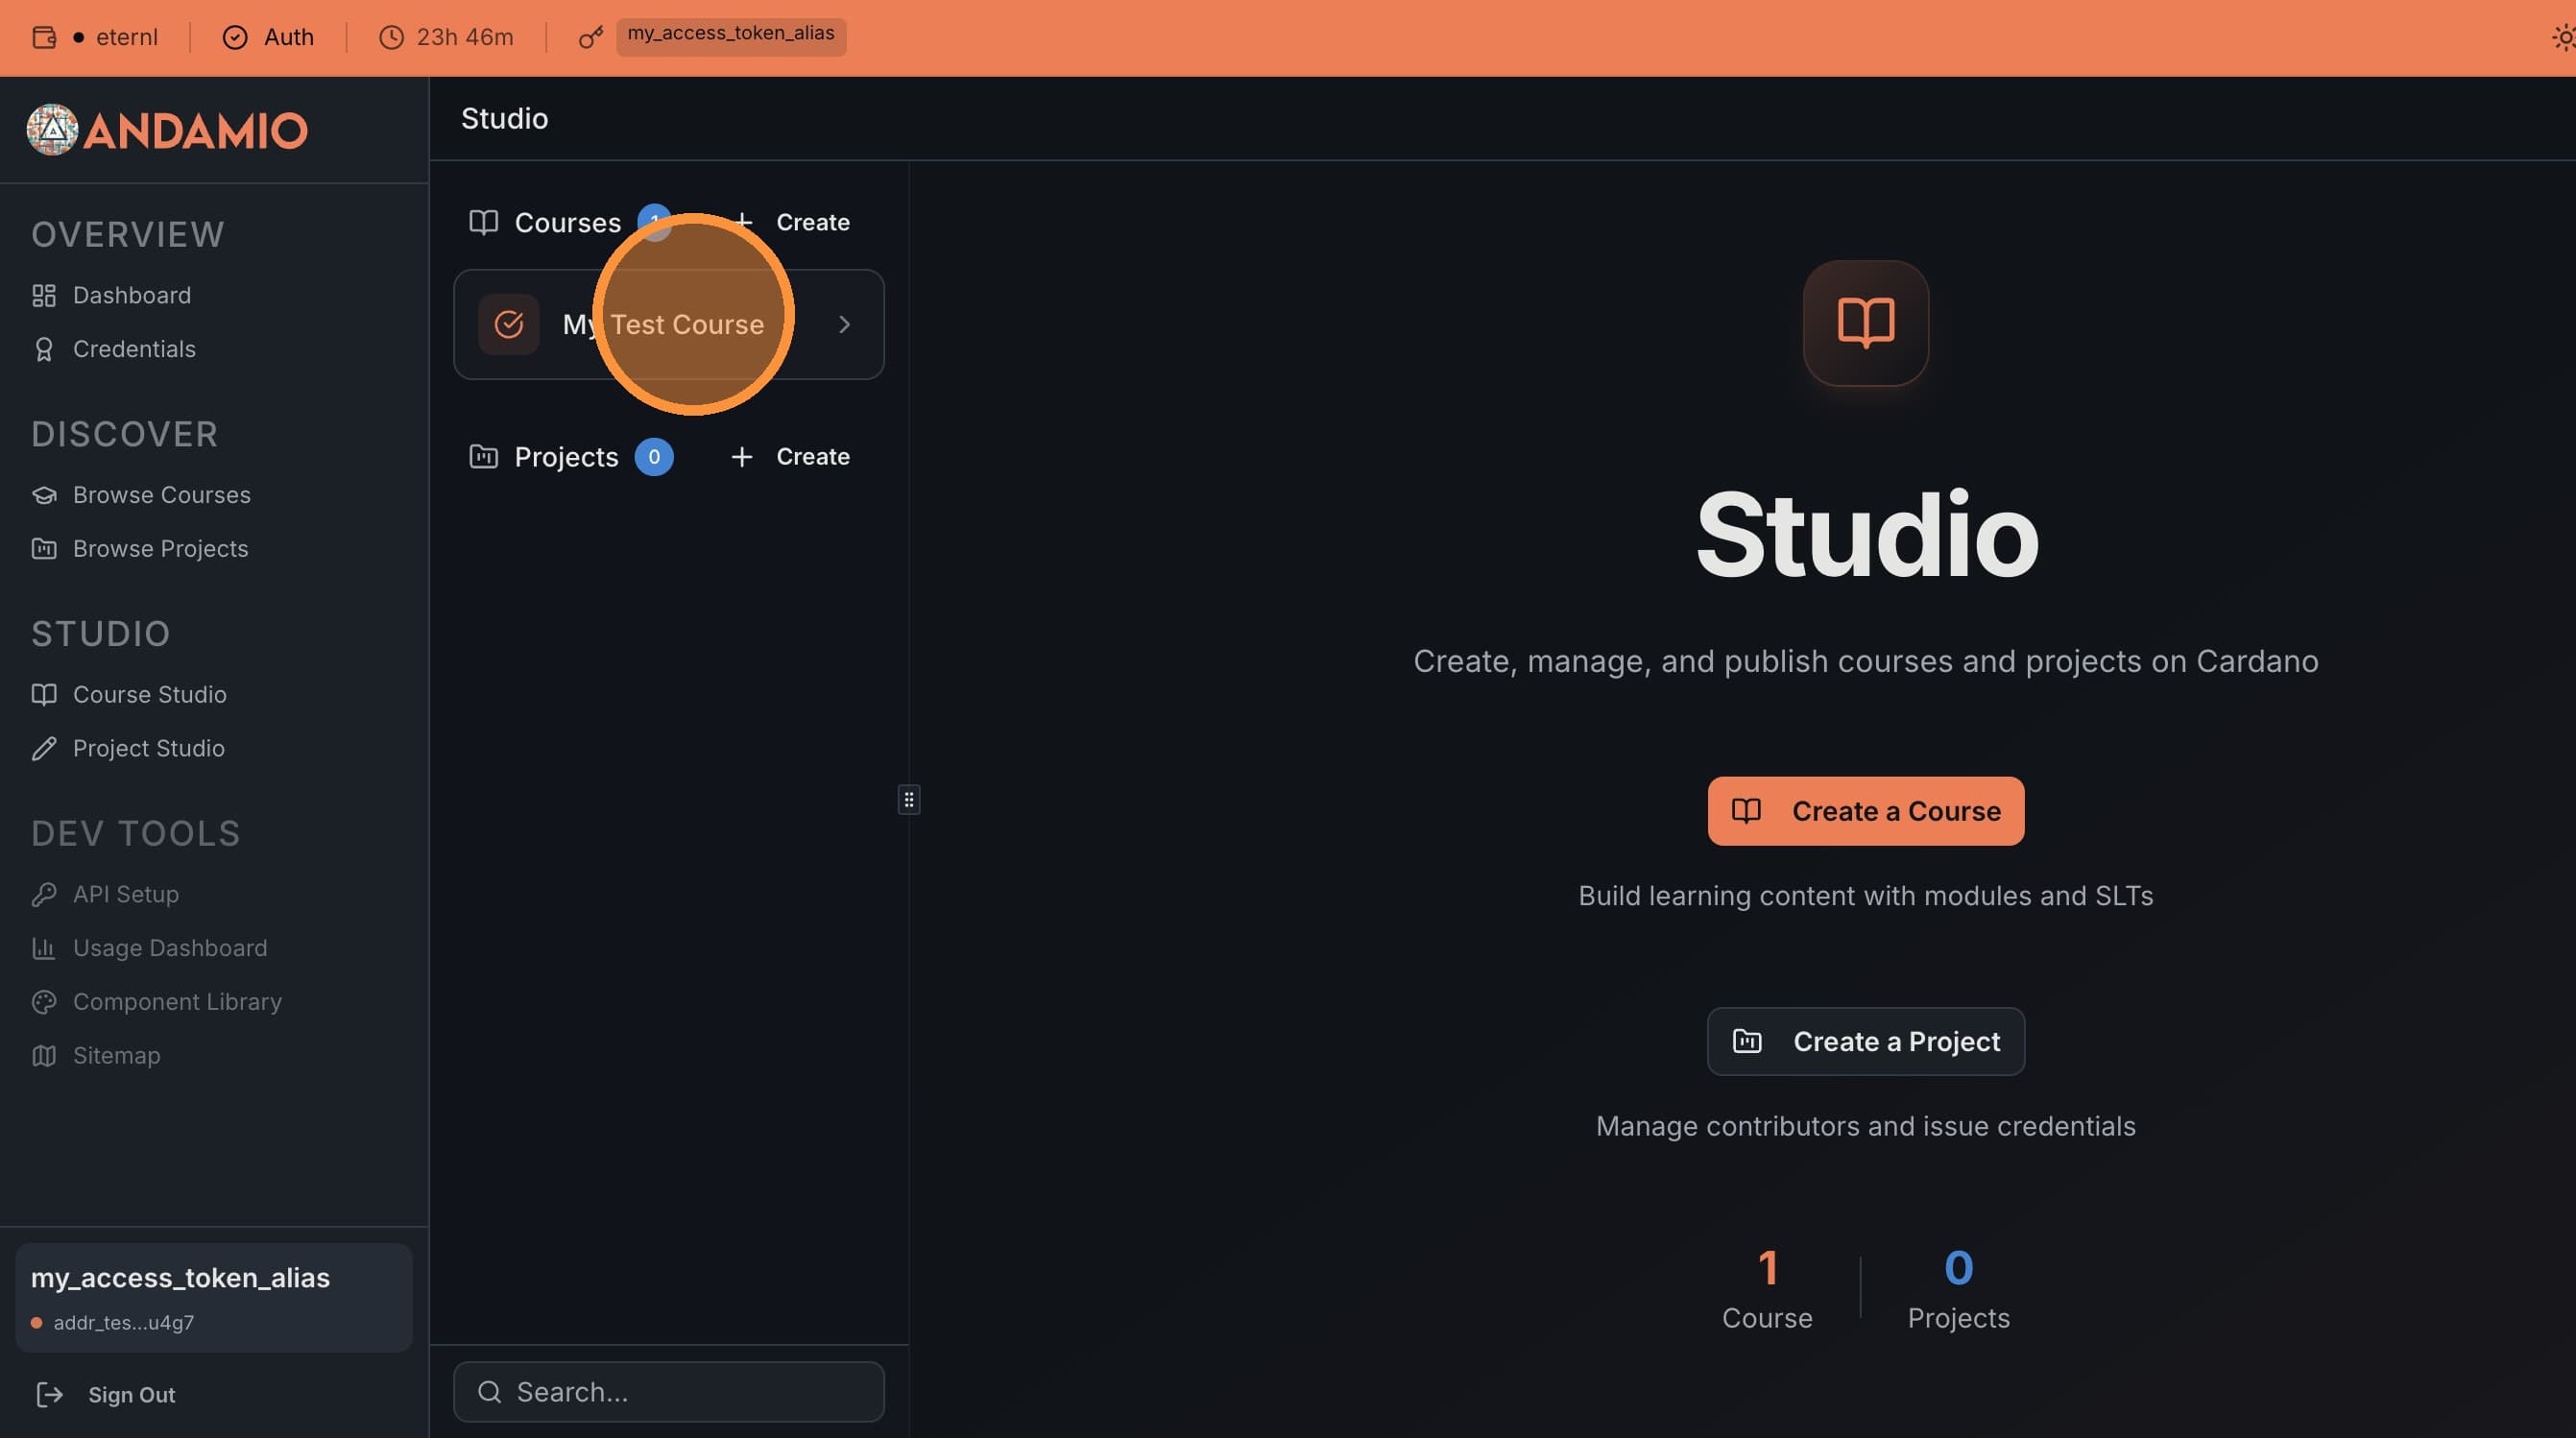Open Dashboard from the sidebar
The width and height of the screenshot is (2576, 1438).
click(132, 295)
